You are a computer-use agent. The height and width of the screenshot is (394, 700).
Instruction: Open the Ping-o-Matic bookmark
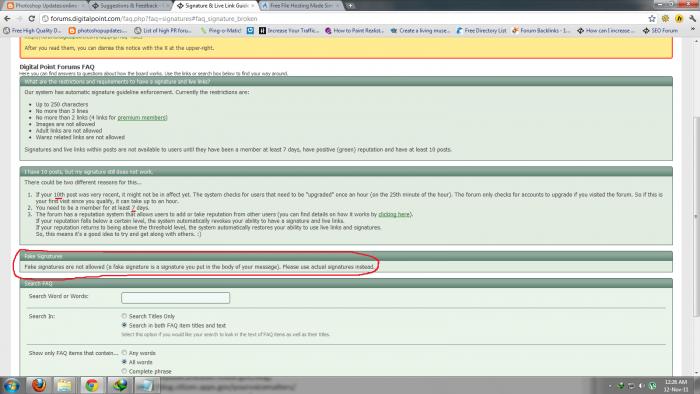click(221, 31)
